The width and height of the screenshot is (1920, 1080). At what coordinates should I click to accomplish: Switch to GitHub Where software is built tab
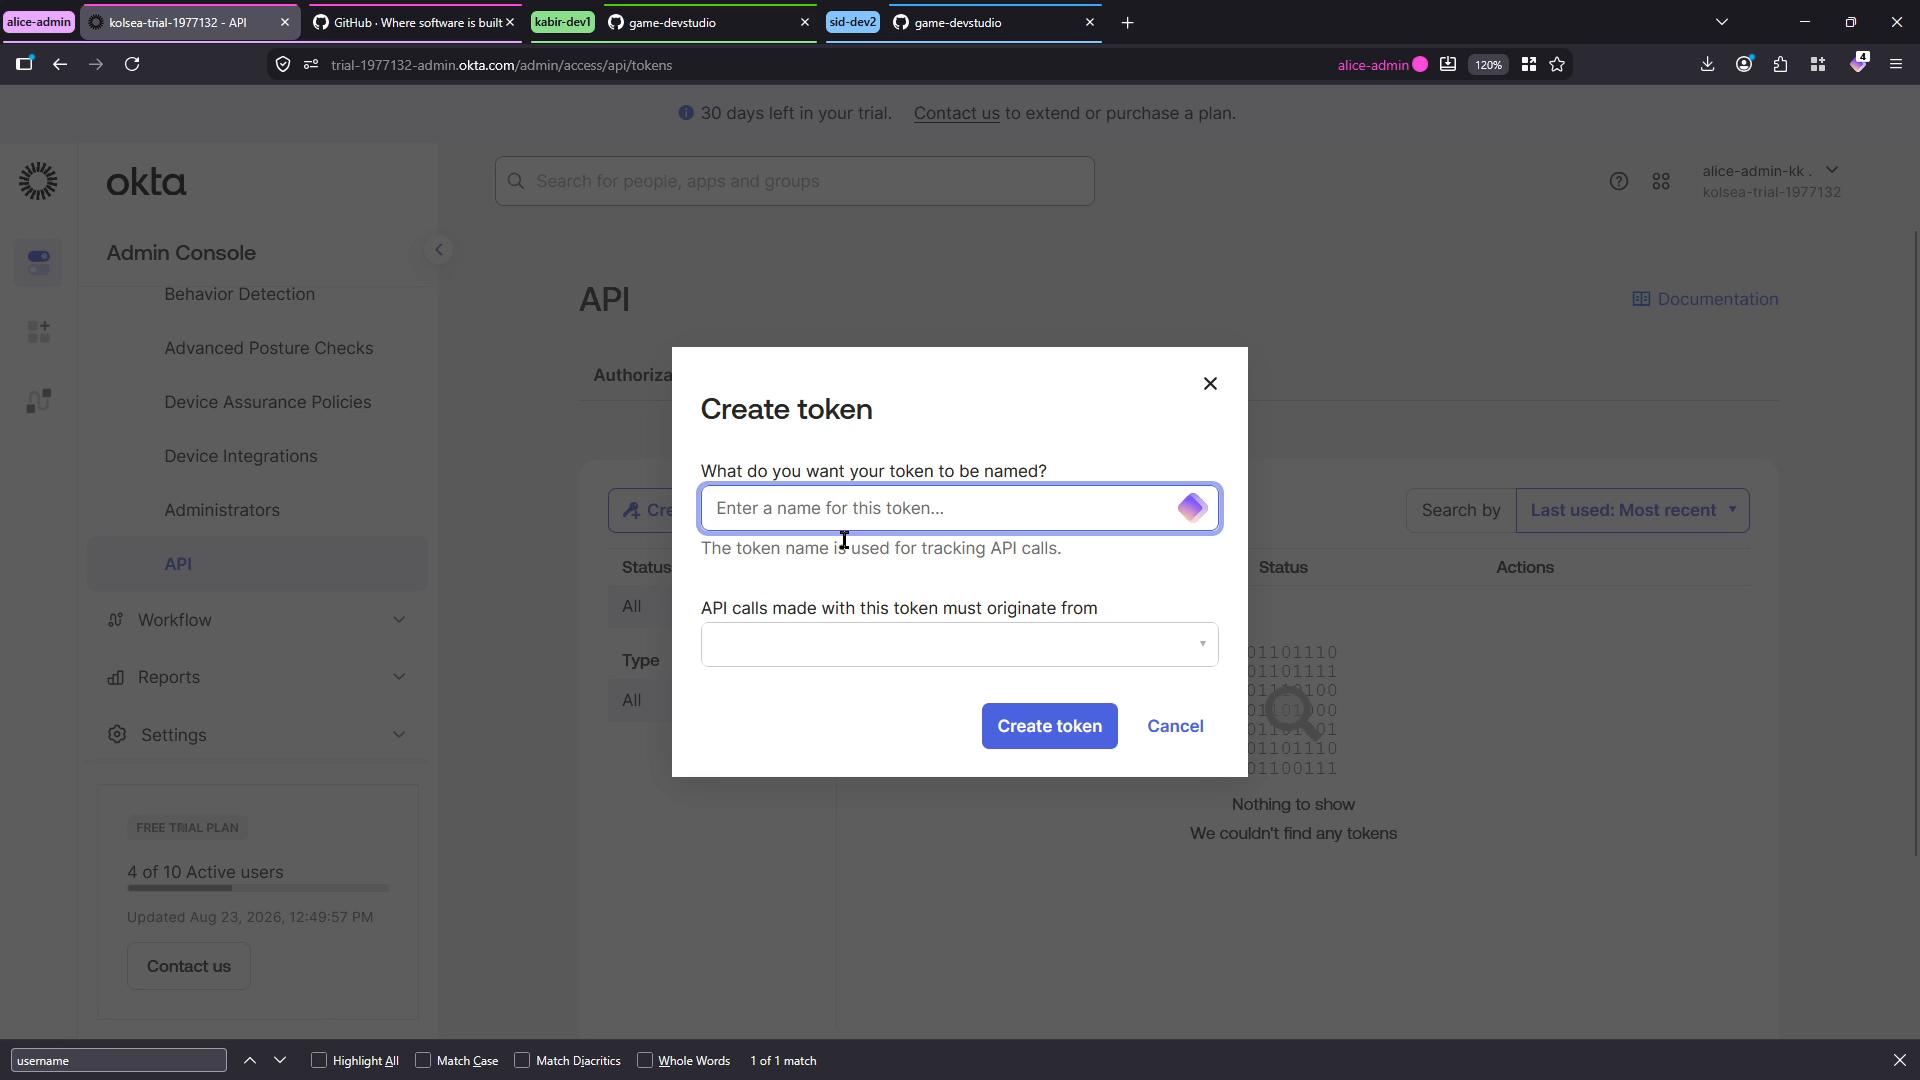[415, 22]
